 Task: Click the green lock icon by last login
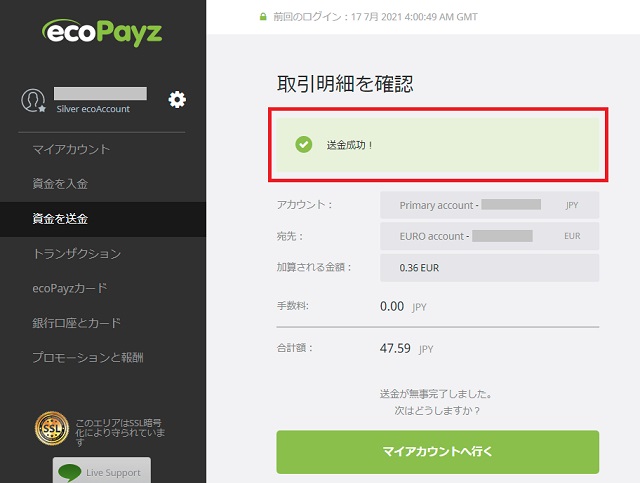coord(263,17)
